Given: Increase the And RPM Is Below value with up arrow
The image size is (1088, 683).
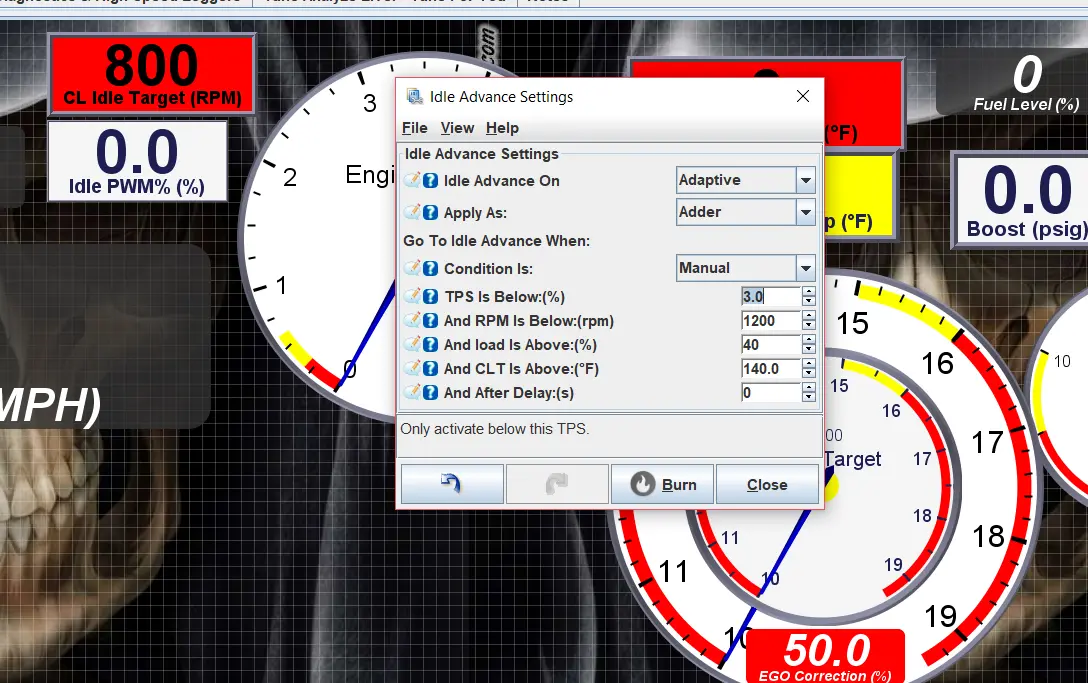Looking at the screenshot, I should [808, 316].
